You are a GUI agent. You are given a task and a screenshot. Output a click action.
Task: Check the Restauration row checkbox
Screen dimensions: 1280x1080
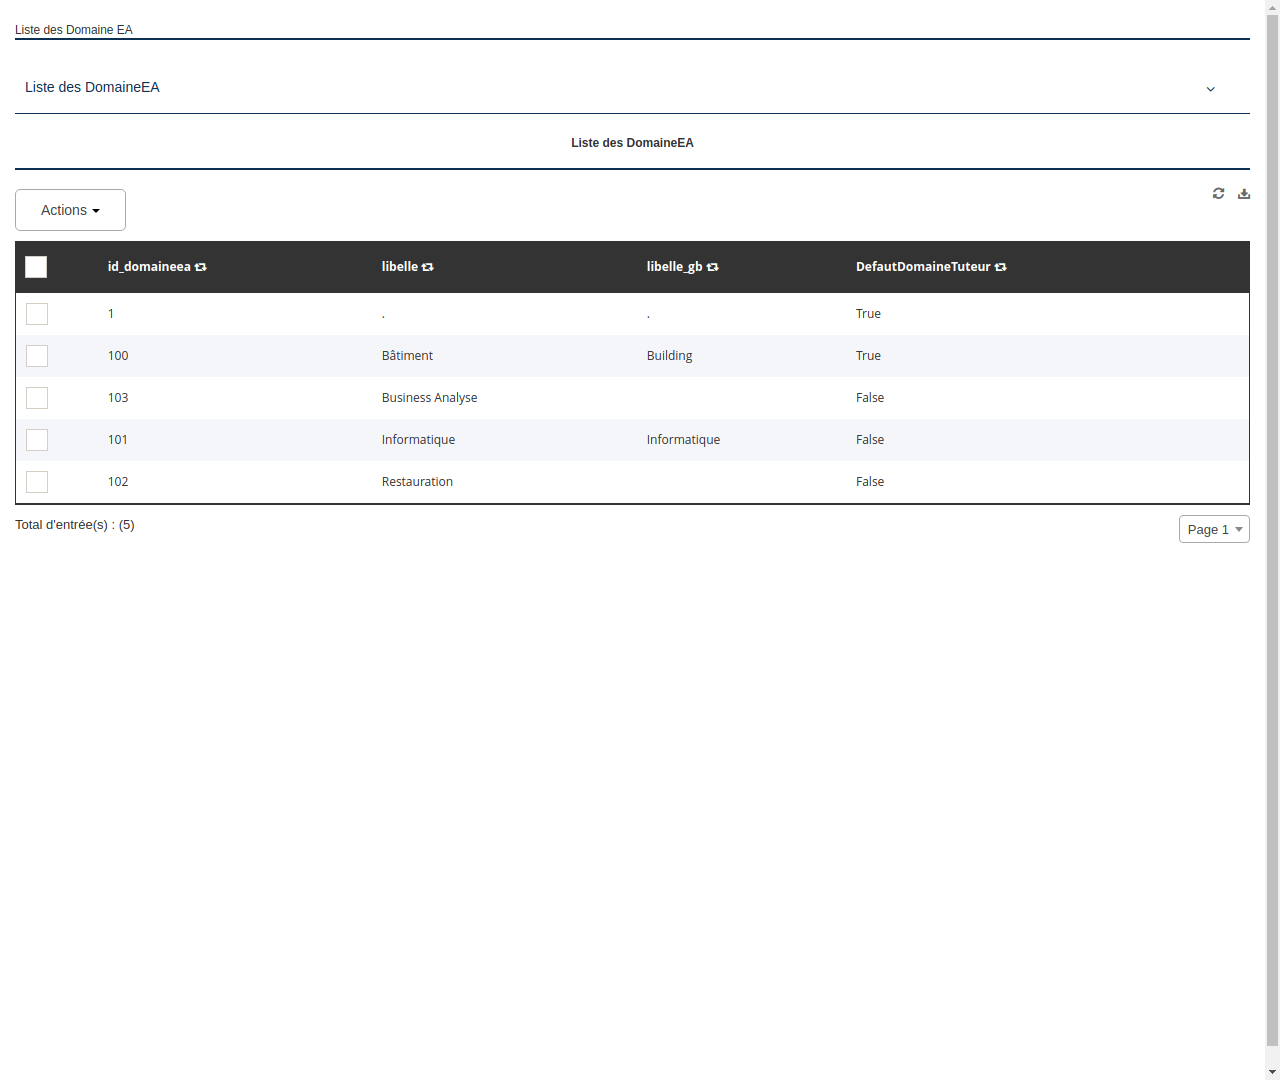36,481
